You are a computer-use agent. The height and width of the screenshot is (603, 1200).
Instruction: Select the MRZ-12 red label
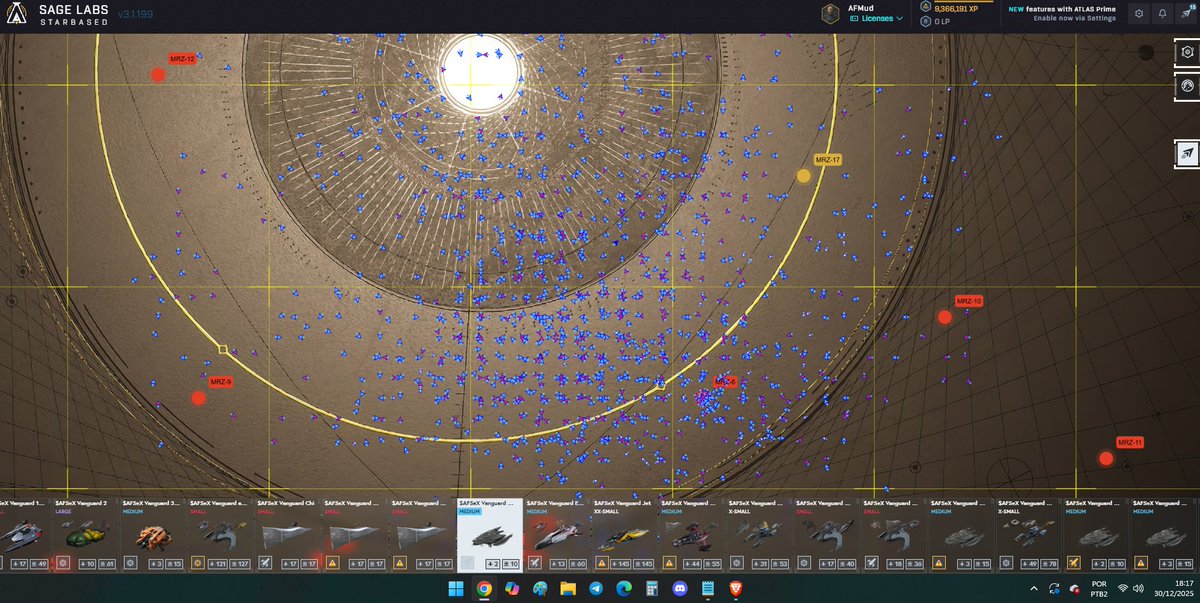(182, 59)
